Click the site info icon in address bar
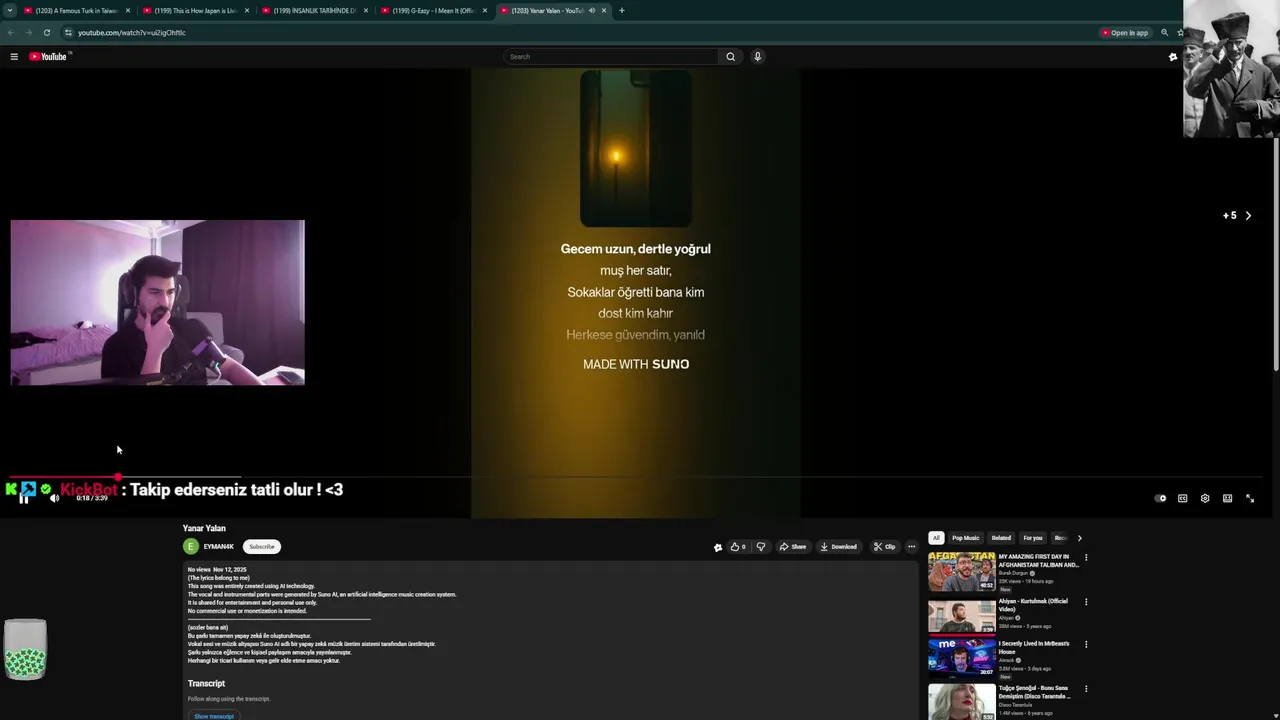 pyautogui.click(x=68, y=32)
